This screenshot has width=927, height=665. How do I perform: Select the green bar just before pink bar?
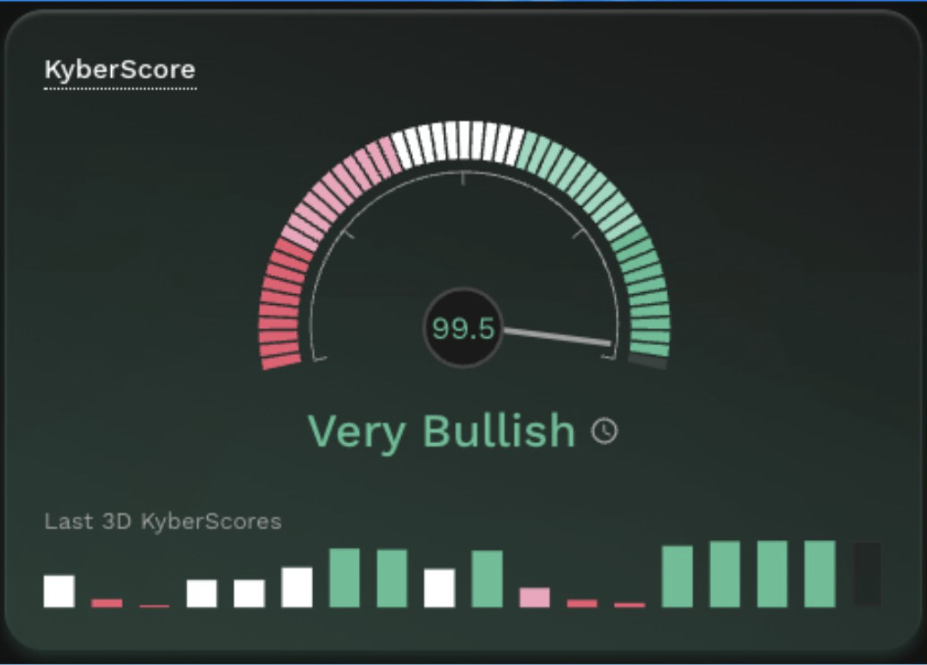pyautogui.click(x=487, y=579)
